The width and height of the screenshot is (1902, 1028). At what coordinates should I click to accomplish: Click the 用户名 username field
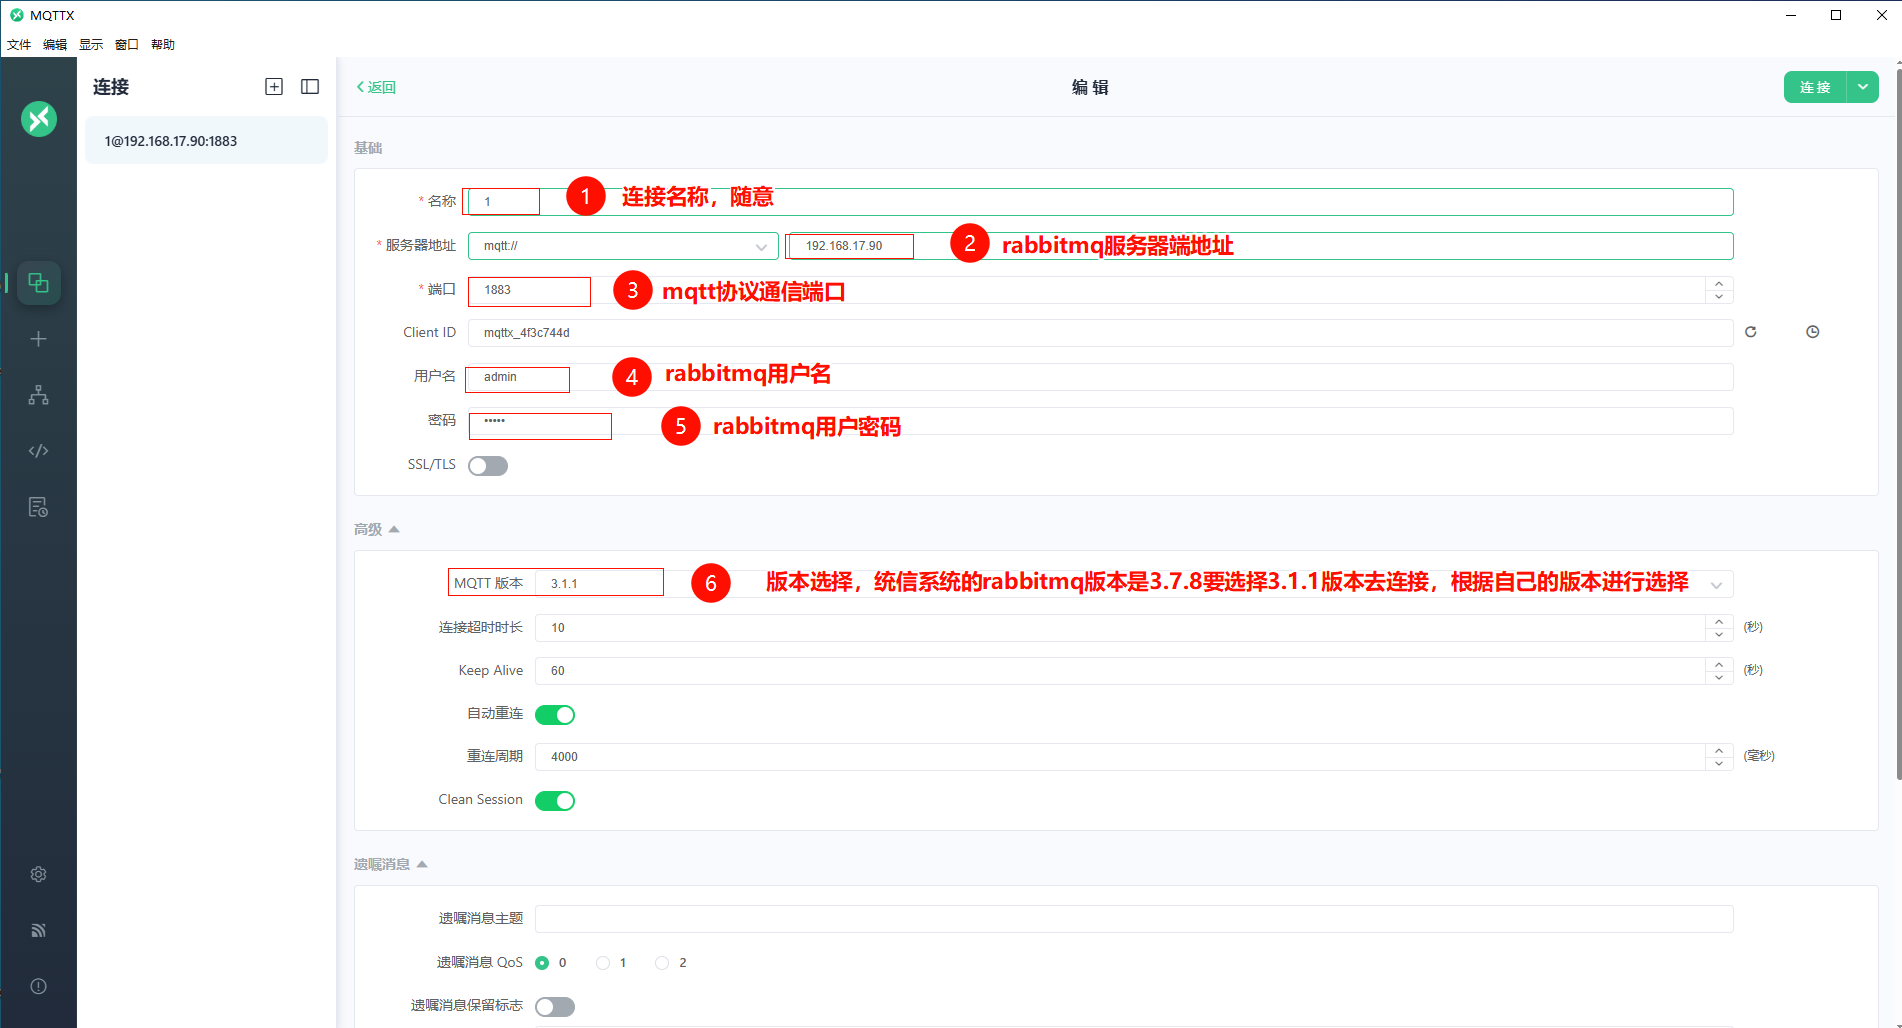tap(1100, 377)
